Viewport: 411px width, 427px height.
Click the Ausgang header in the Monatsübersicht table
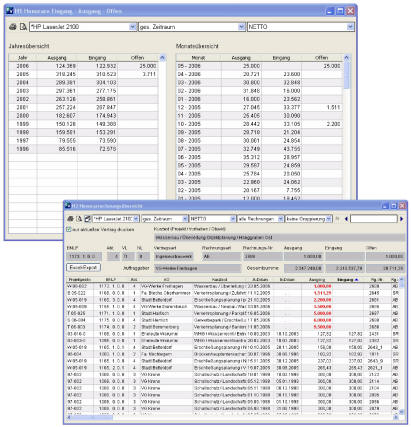point(241,58)
